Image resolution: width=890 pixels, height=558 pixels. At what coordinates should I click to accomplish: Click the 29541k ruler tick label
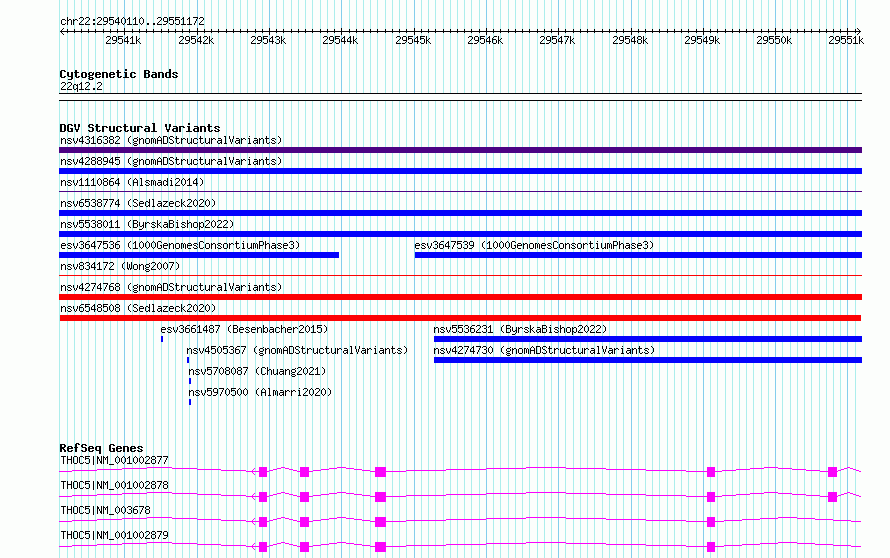pyautogui.click(x=123, y=40)
